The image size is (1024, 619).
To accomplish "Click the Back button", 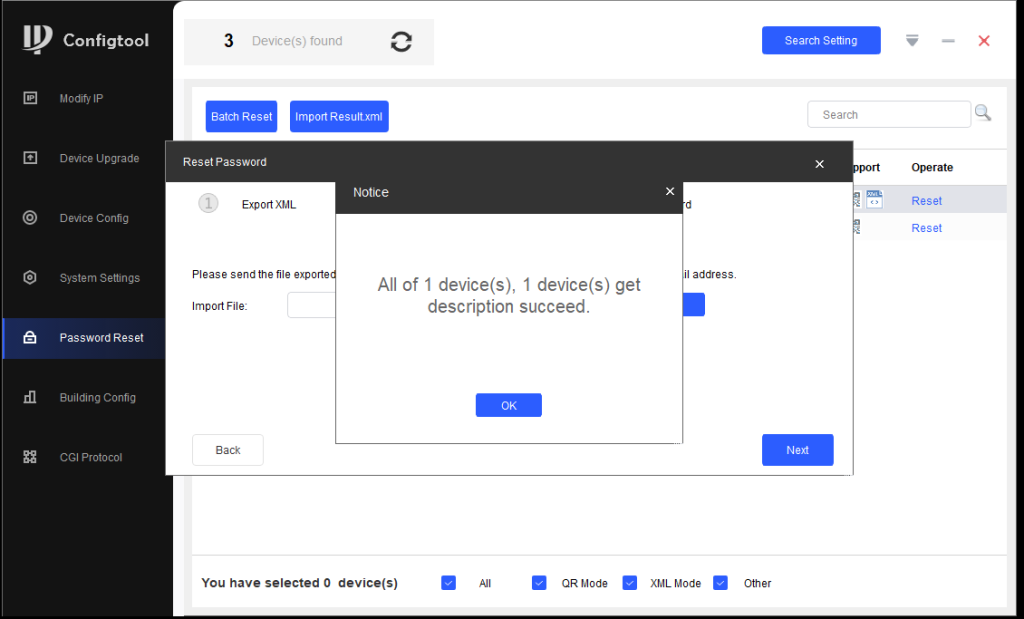I will click(228, 450).
